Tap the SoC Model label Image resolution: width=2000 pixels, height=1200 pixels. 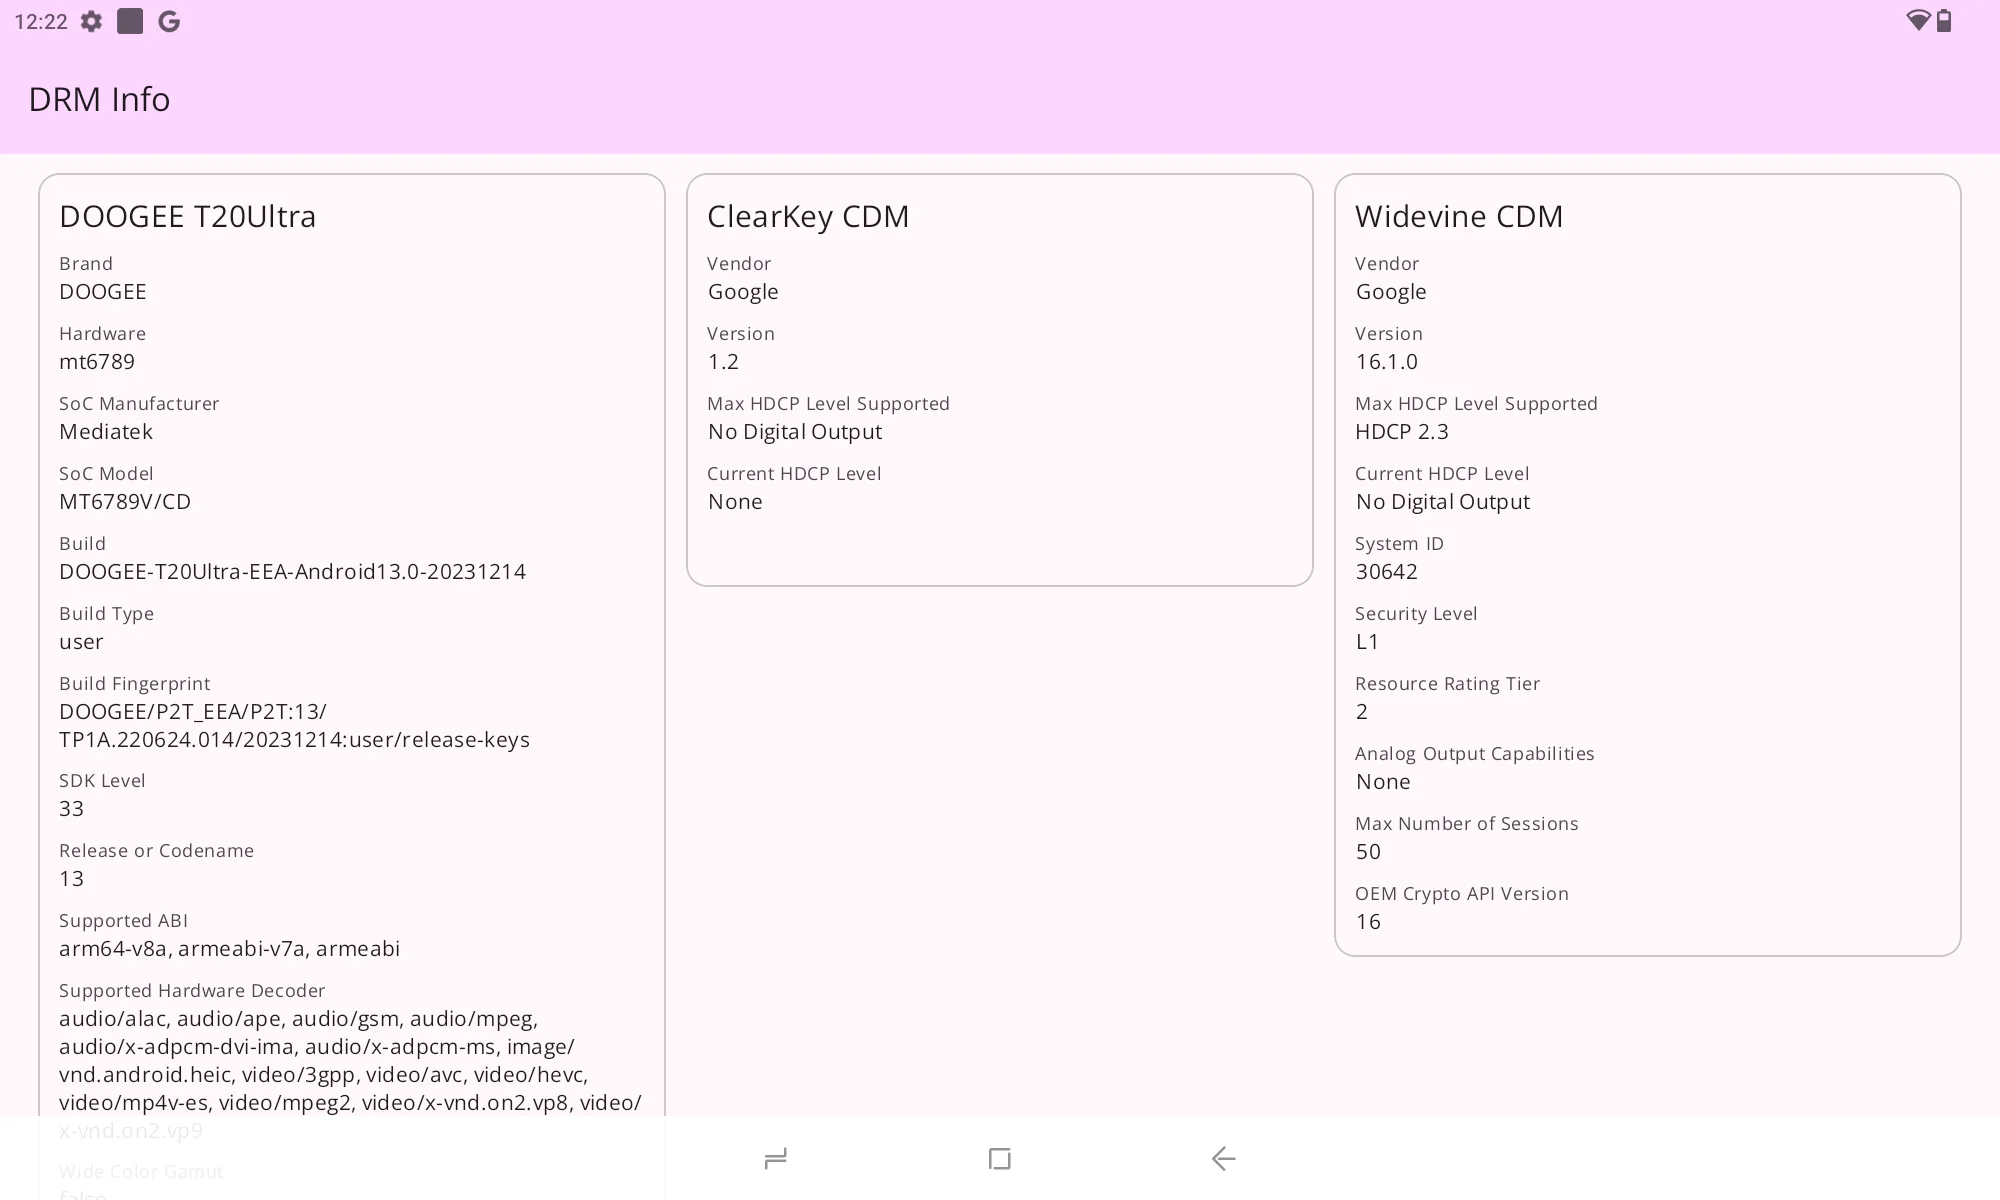[106, 474]
